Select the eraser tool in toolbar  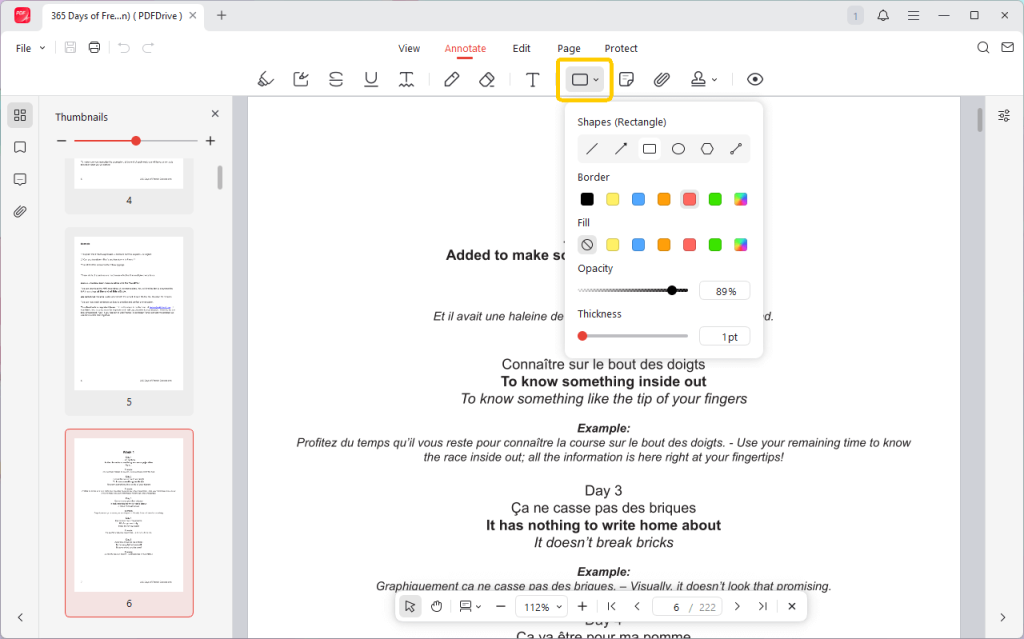487,79
